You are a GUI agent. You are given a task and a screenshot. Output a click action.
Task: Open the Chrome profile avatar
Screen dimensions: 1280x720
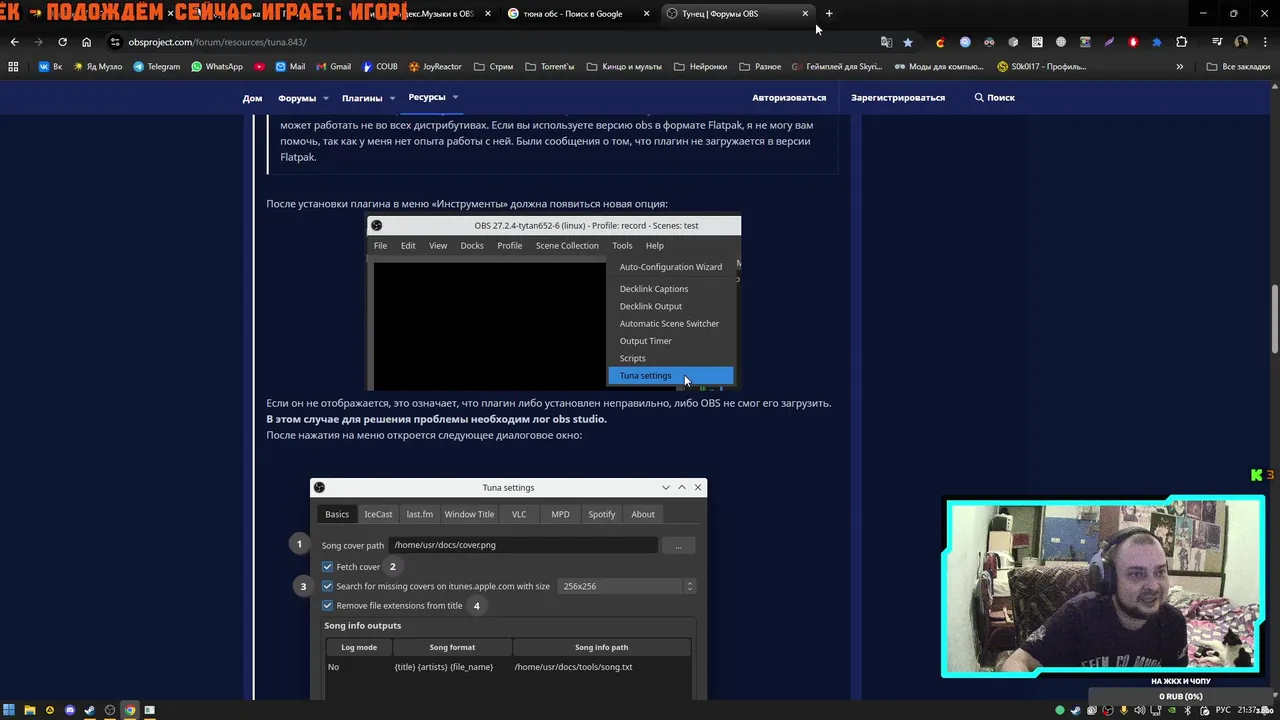pos(1241,42)
